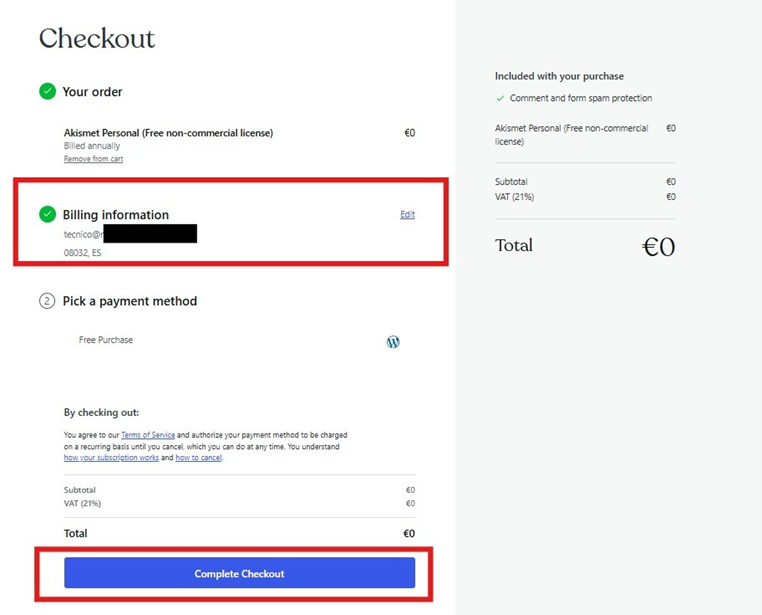Screen dimensions: 762x615
Task: Click the Included with your purchase heading
Action: (559, 76)
